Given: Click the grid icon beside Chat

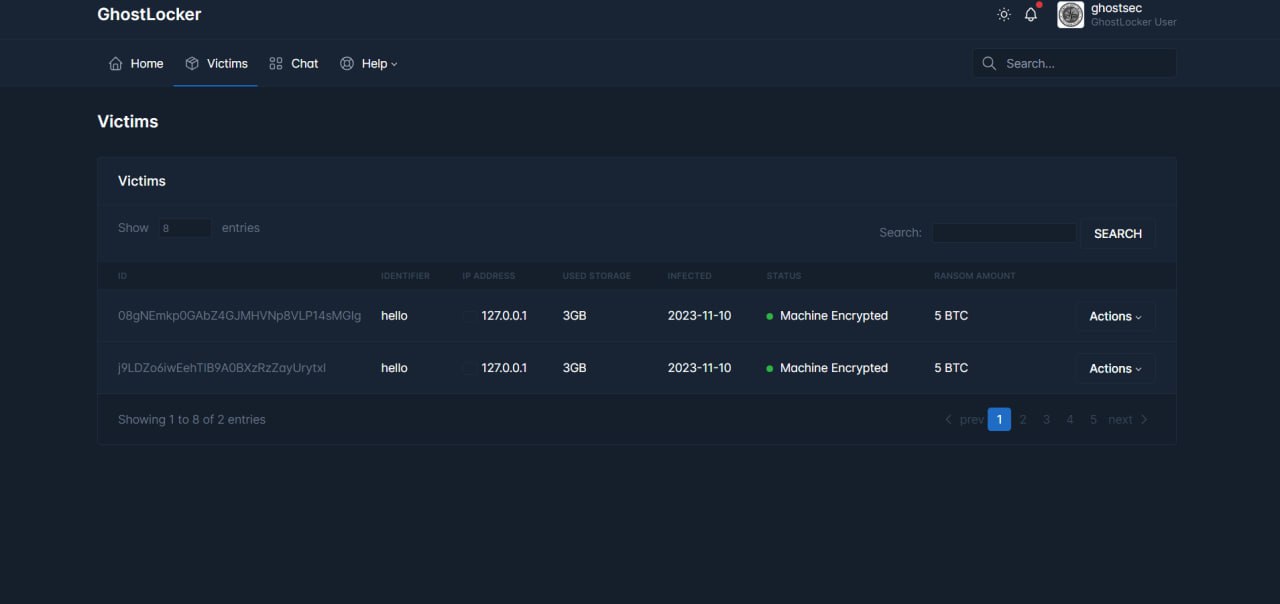Looking at the screenshot, I should (x=276, y=64).
